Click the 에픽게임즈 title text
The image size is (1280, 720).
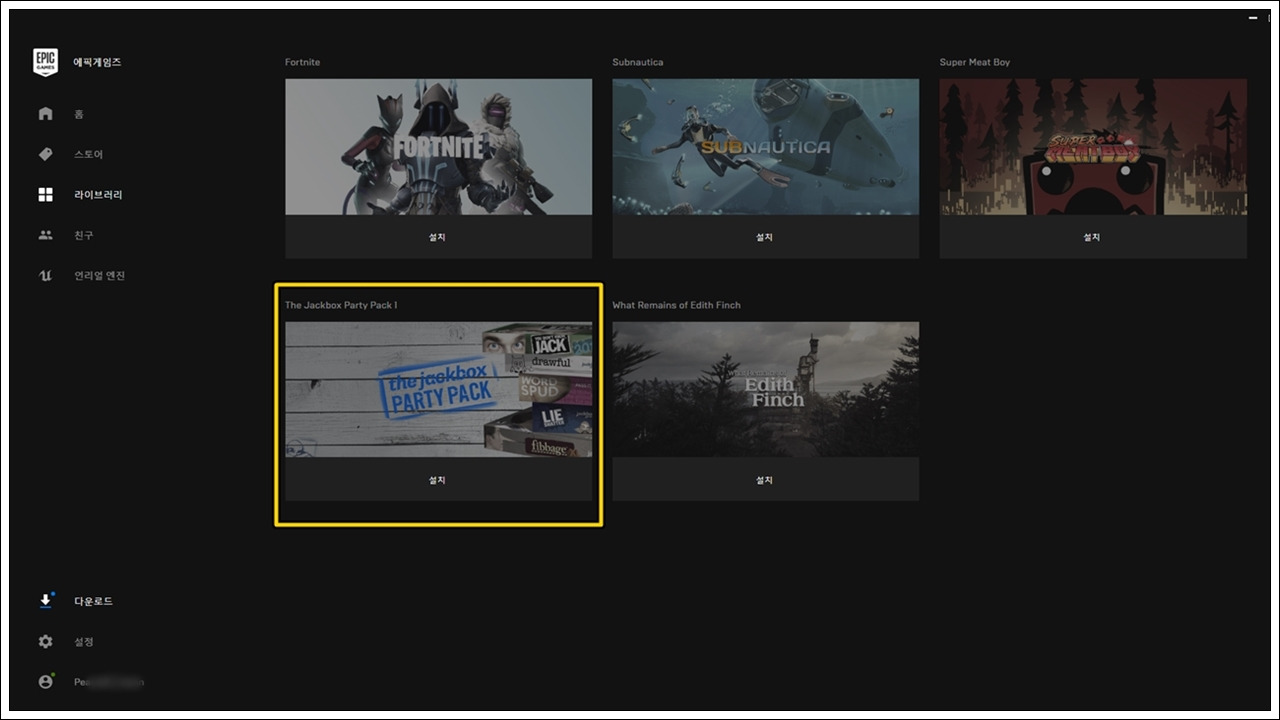[97, 62]
